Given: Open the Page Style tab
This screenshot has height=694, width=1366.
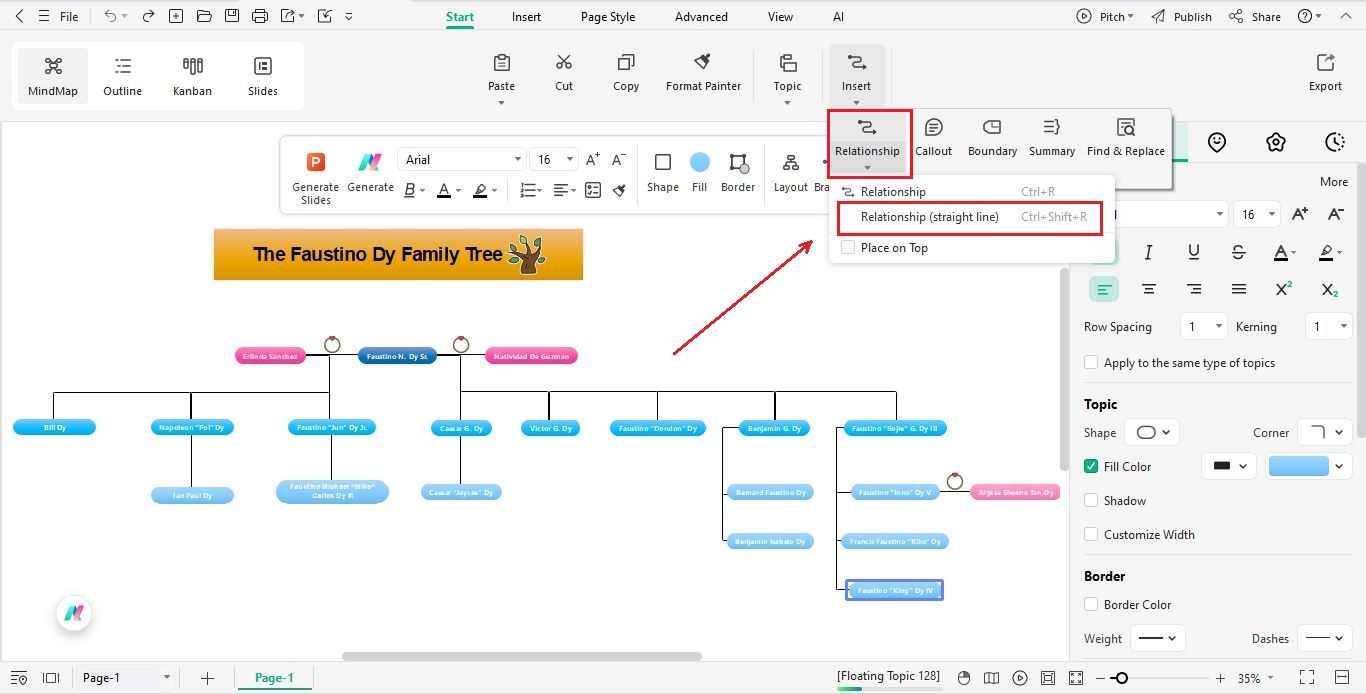Looking at the screenshot, I should pos(608,17).
